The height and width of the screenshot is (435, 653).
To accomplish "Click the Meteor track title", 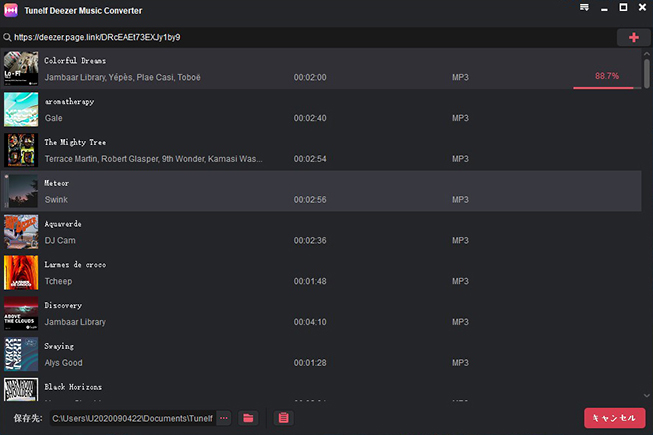I will [57, 183].
